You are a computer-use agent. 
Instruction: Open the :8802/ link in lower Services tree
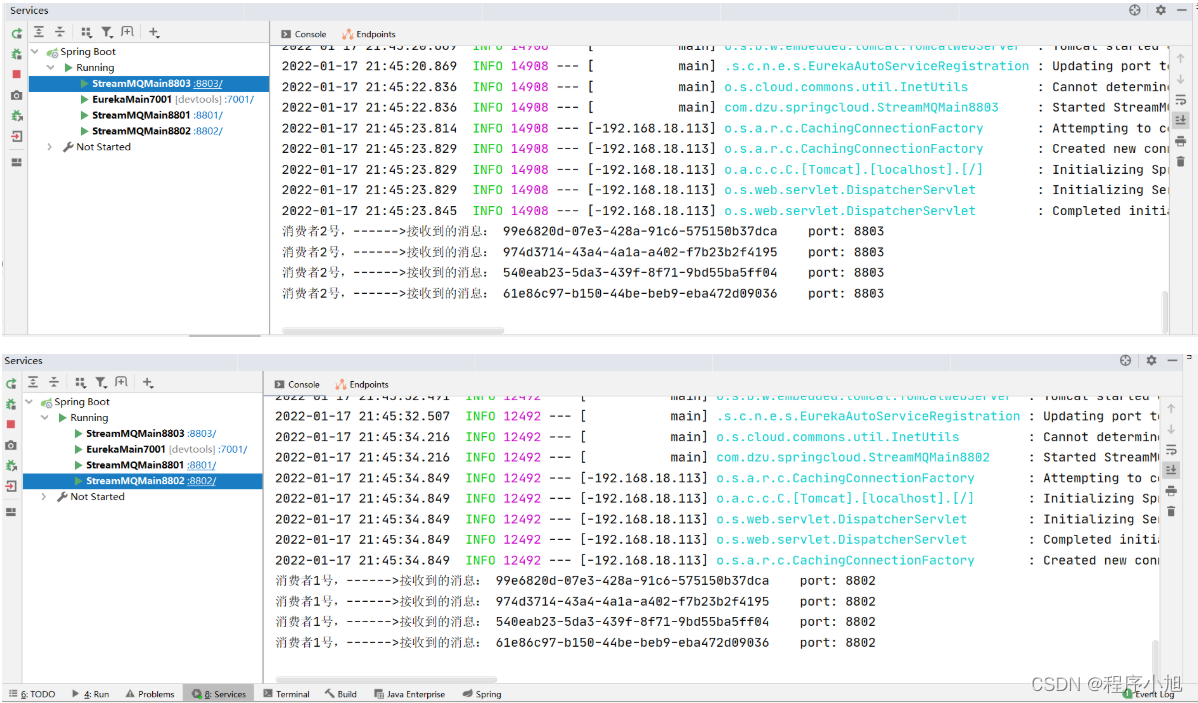click(202, 481)
